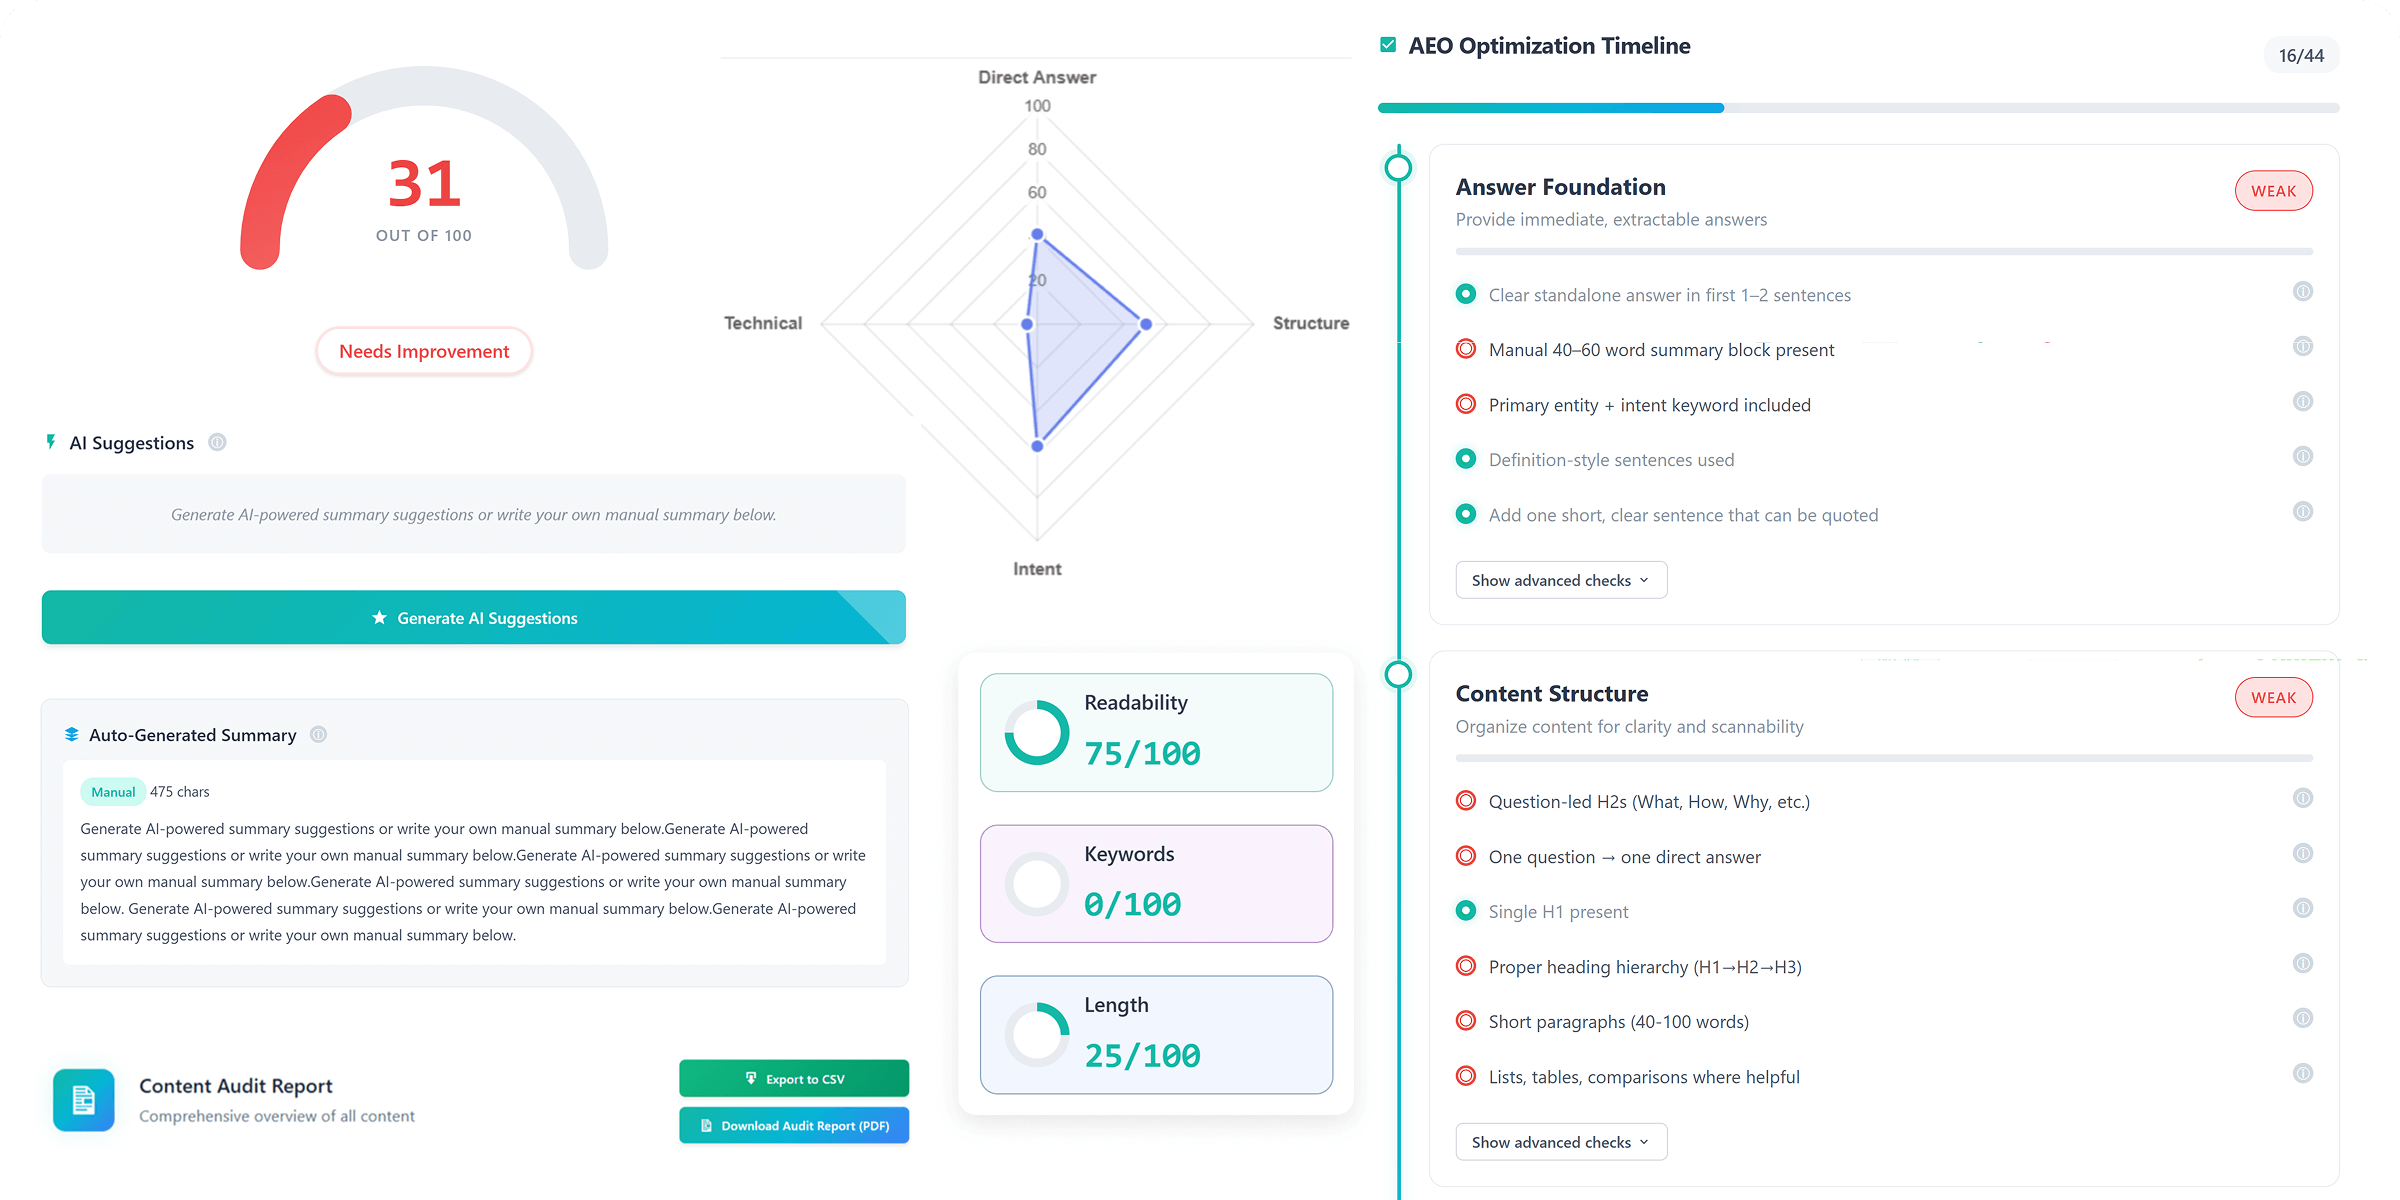
Task: Expand Show advanced checks under Answer Foundation
Action: click(x=1561, y=579)
